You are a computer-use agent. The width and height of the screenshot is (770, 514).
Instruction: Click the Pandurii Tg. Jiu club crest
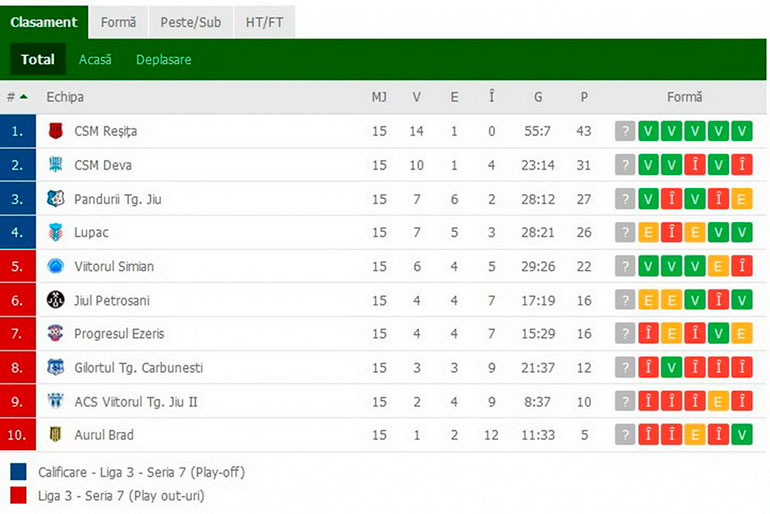coord(55,199)
